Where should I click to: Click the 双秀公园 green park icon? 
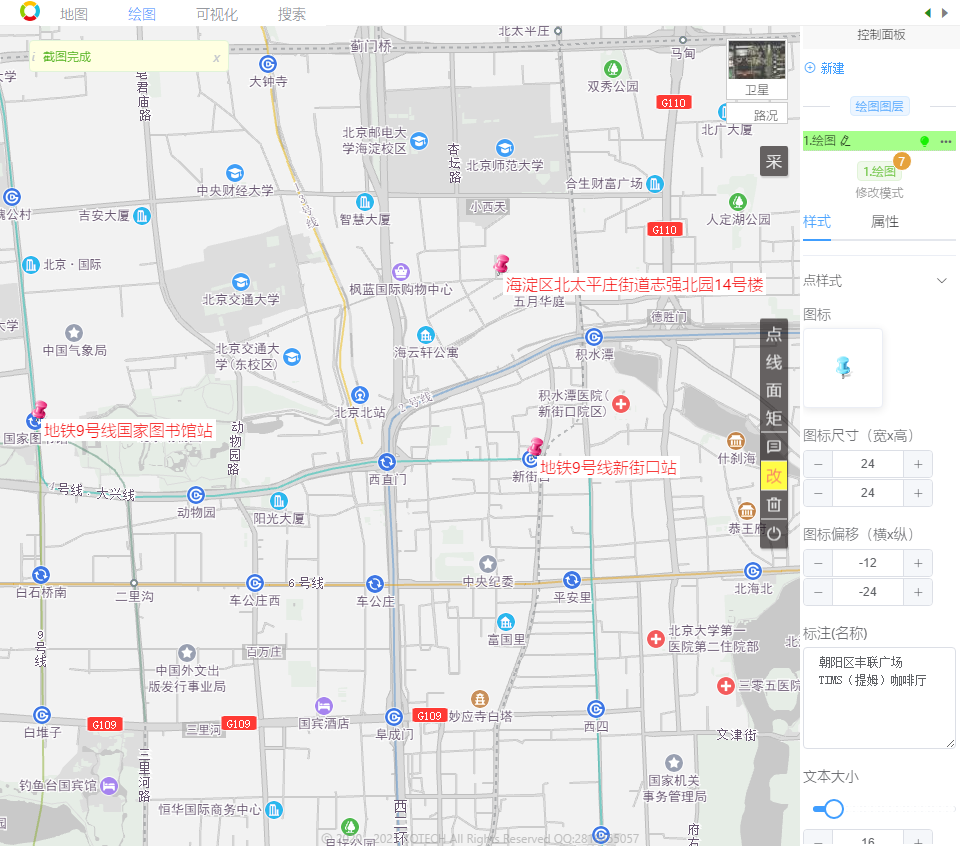[613, 69]
